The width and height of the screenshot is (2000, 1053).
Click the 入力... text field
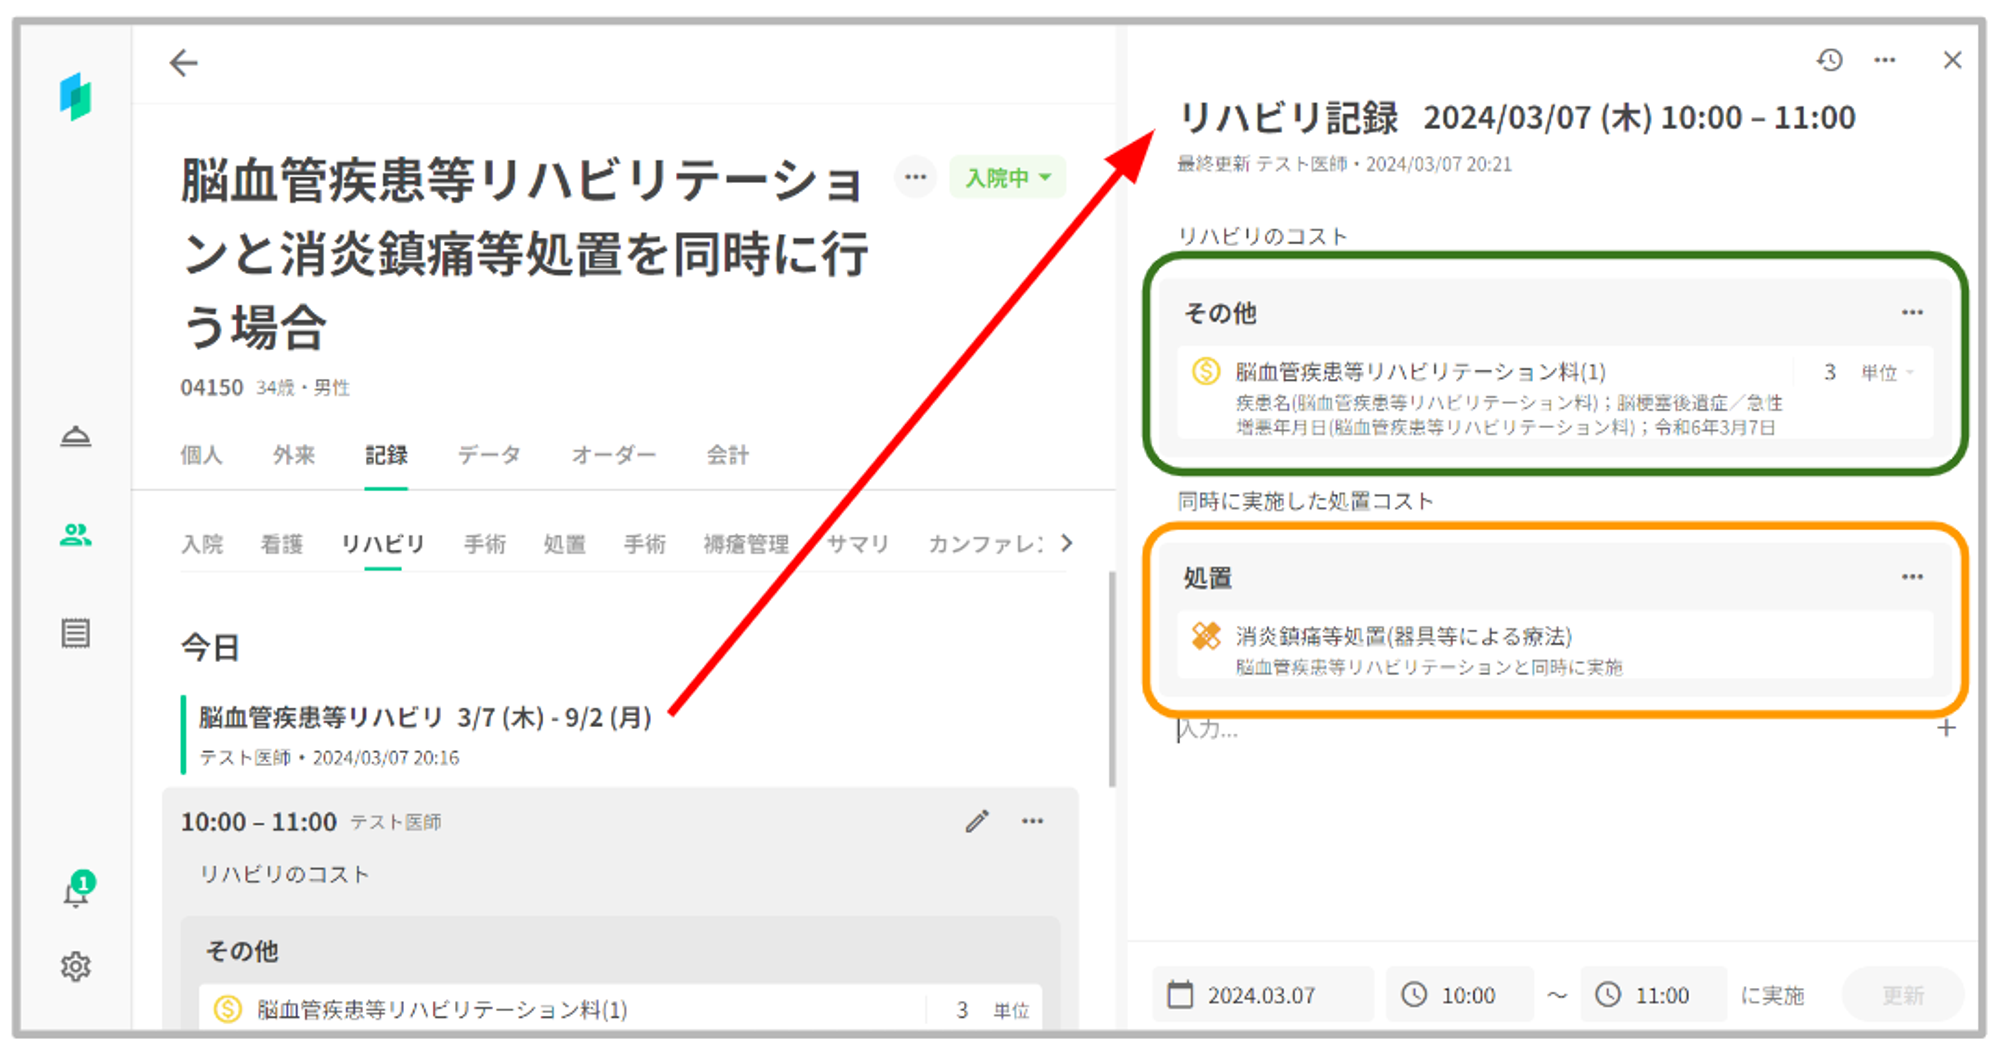(1550, 729)
